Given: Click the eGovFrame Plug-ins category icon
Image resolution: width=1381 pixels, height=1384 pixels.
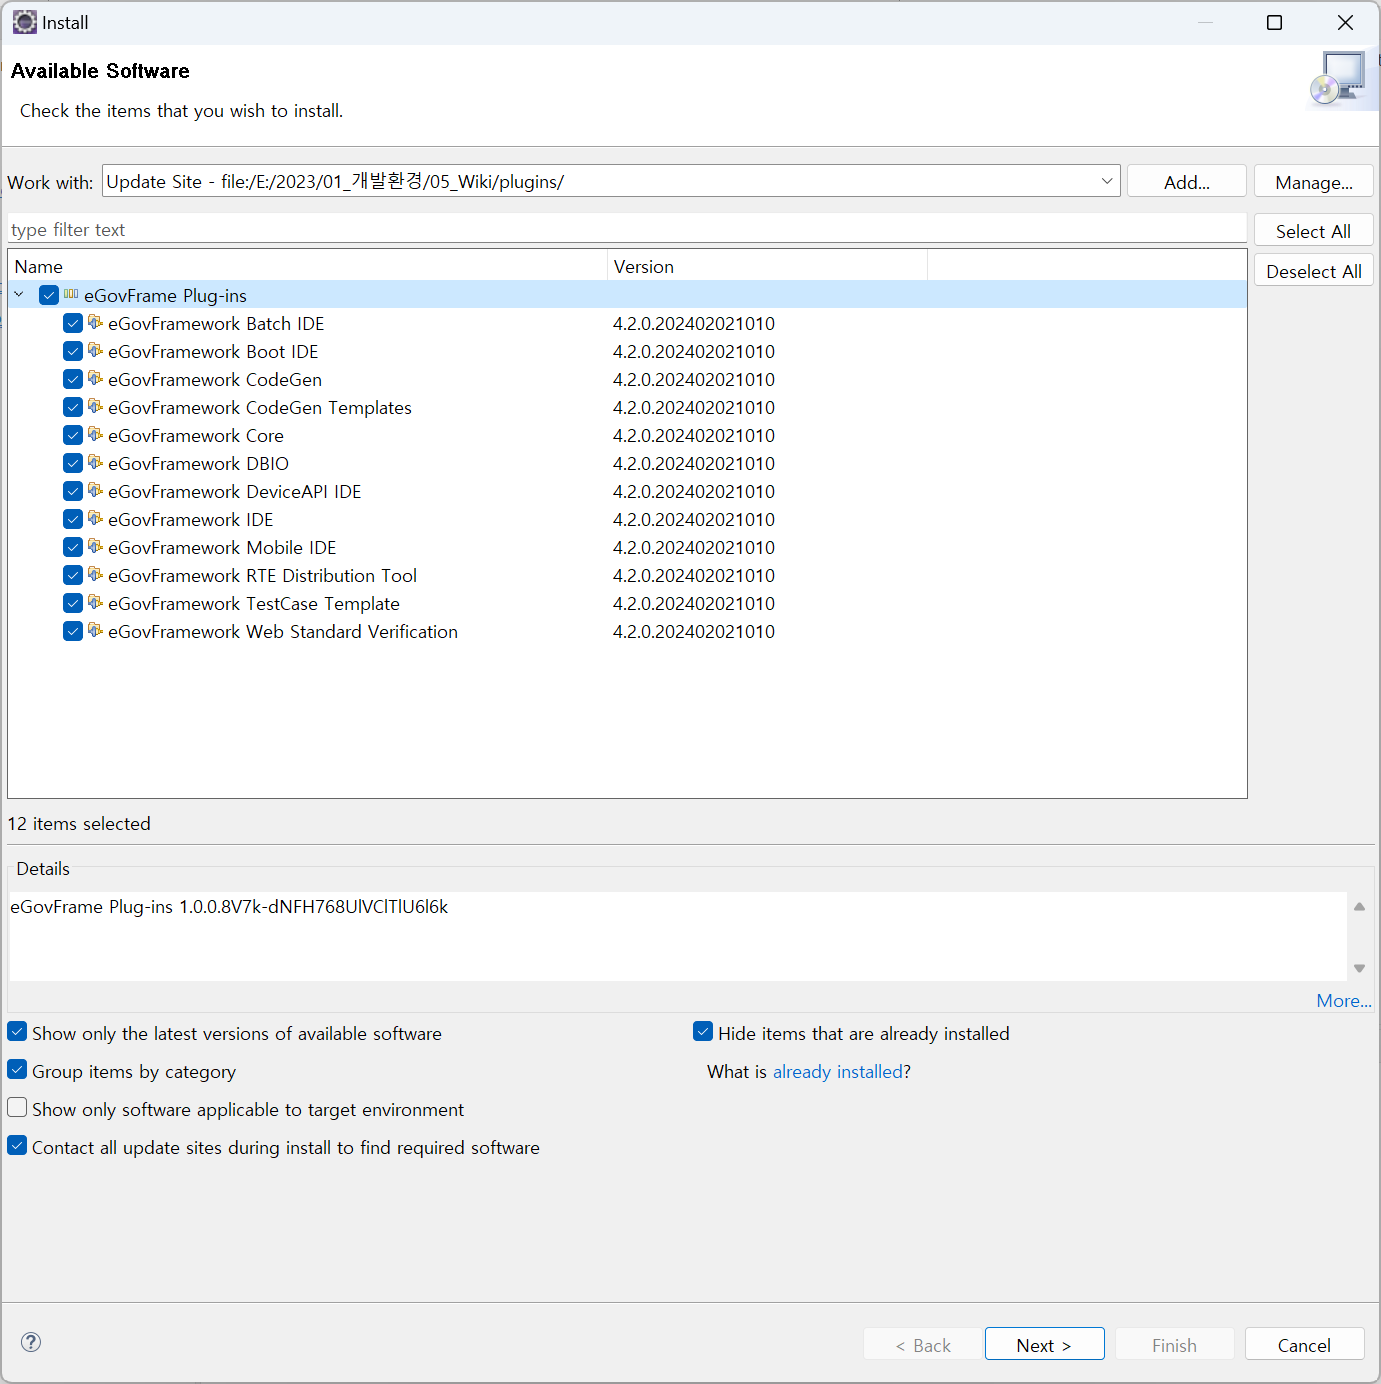Looking at the screenshot, I should (x=71, y=294).
